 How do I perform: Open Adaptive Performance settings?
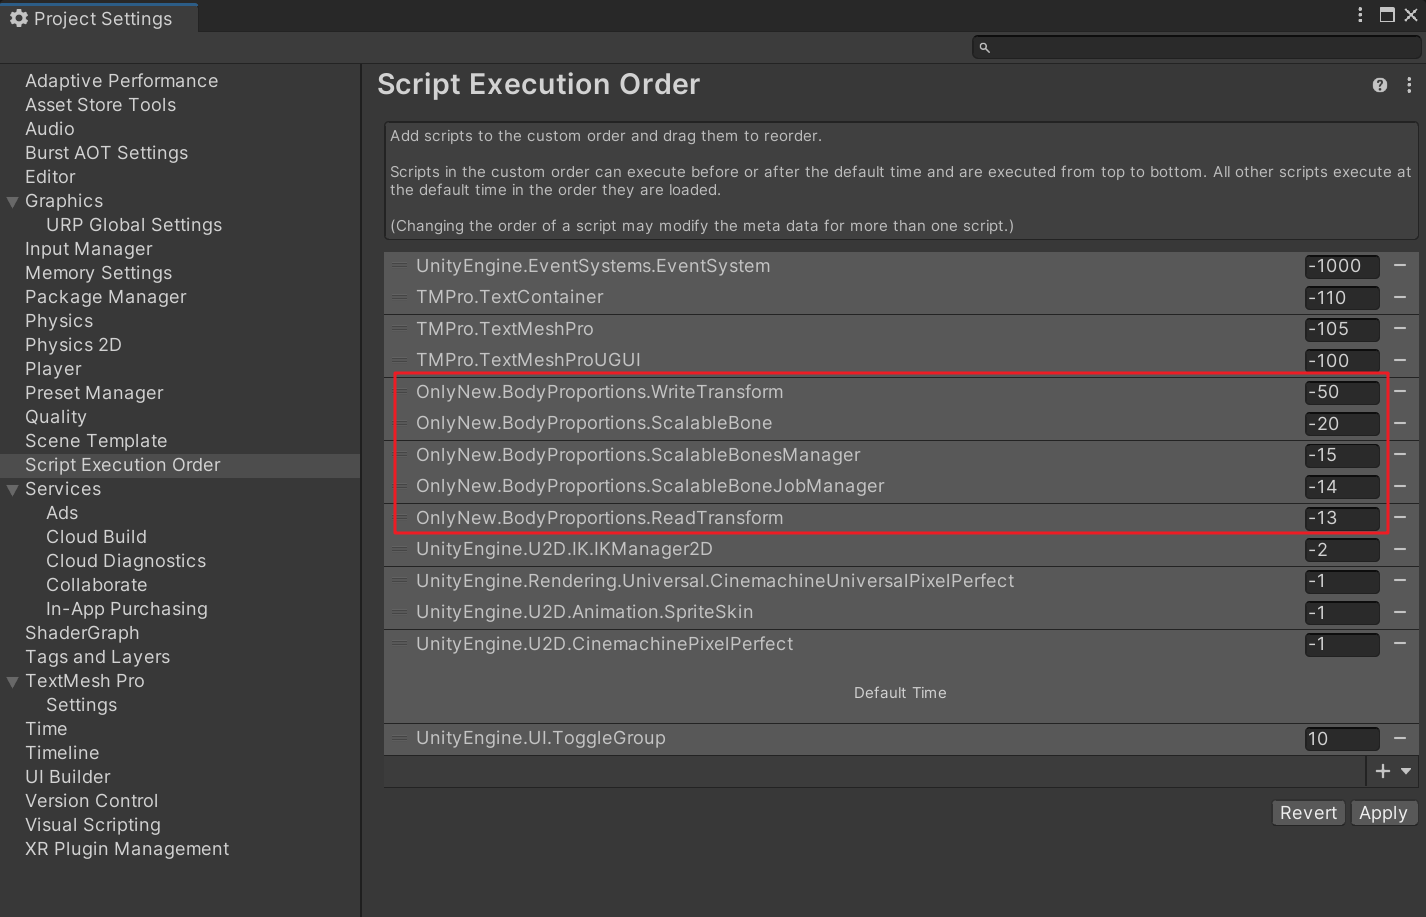point(121,81)
